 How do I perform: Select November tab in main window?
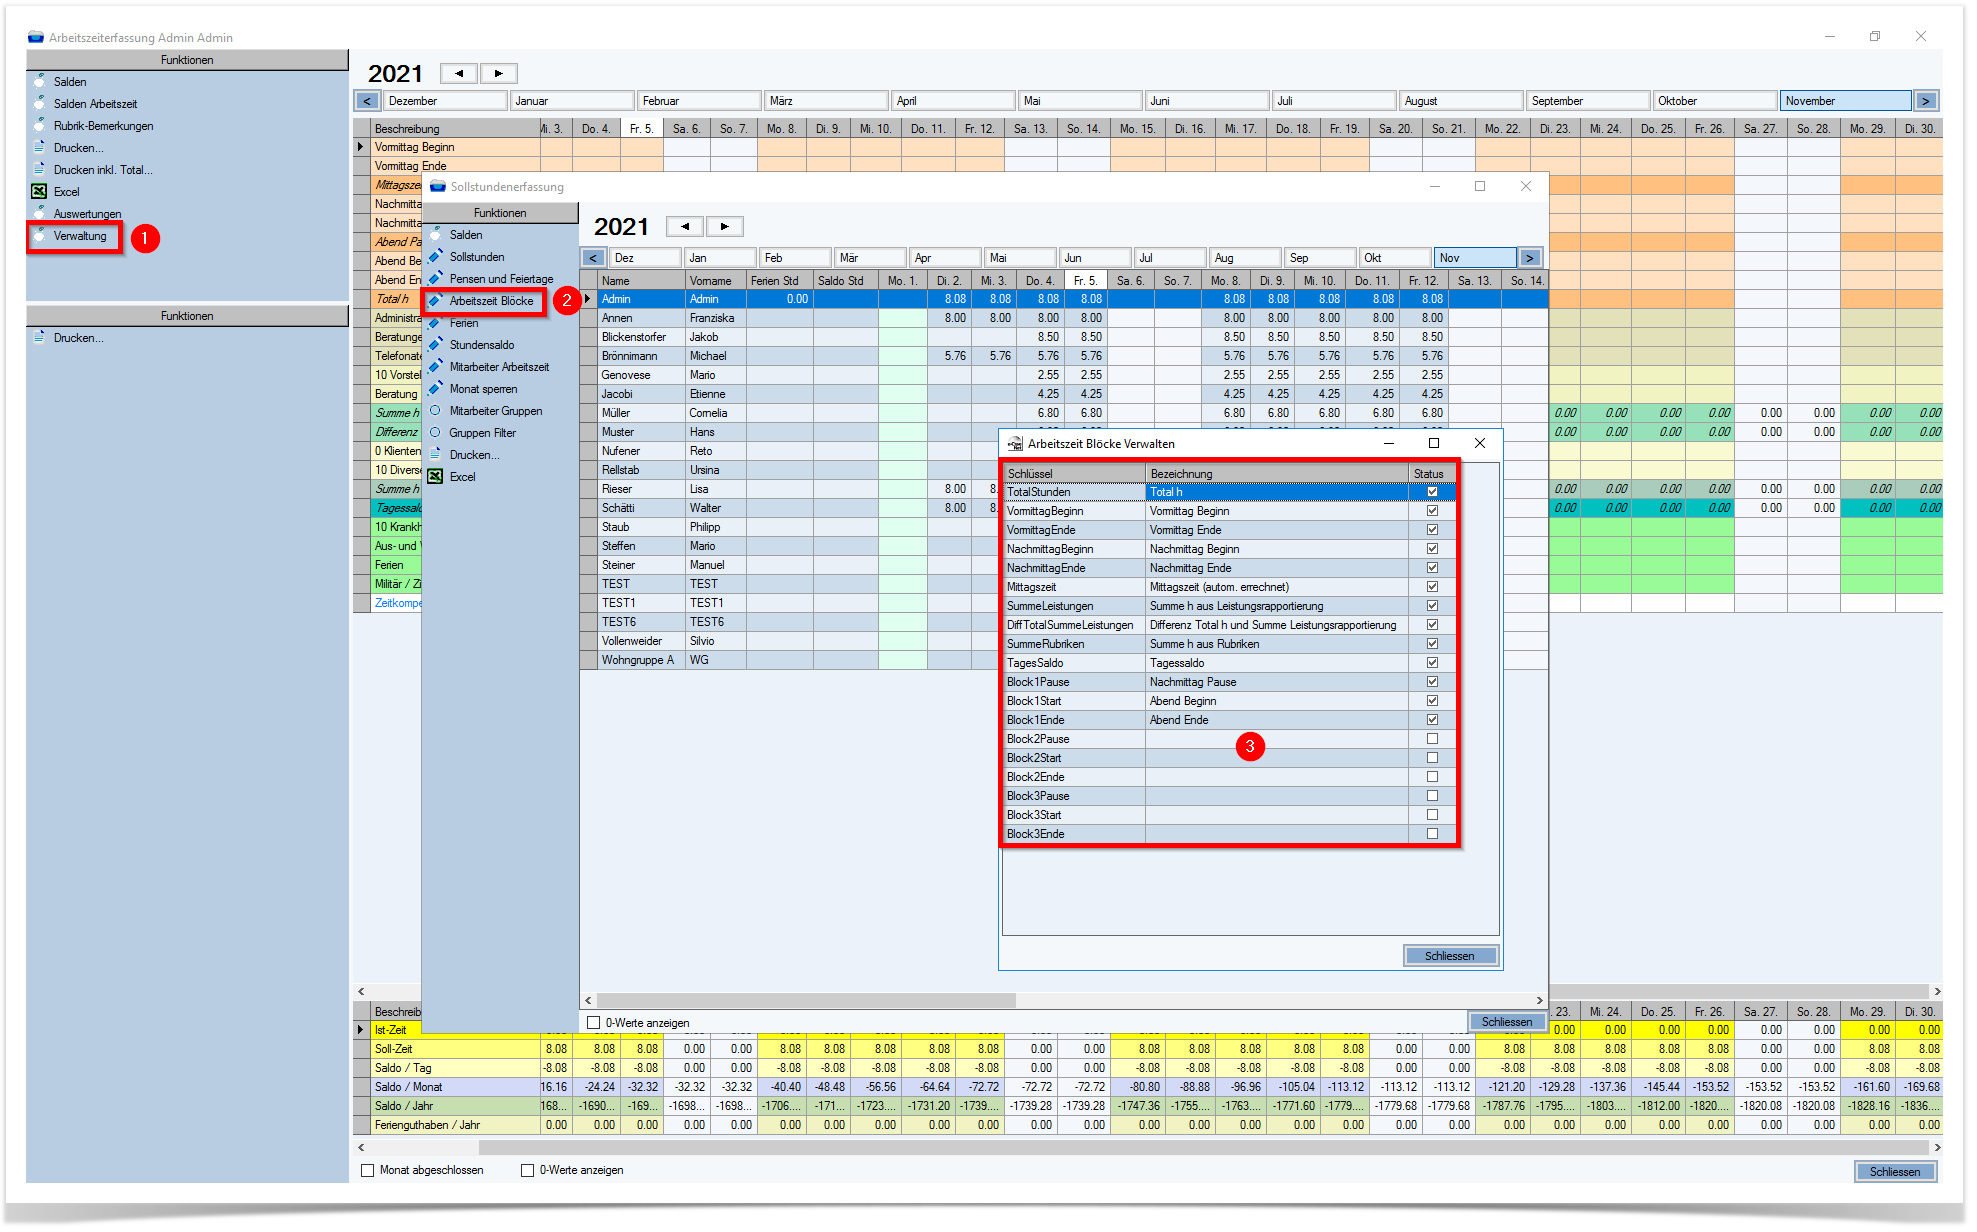click(x=1845, y=101)
